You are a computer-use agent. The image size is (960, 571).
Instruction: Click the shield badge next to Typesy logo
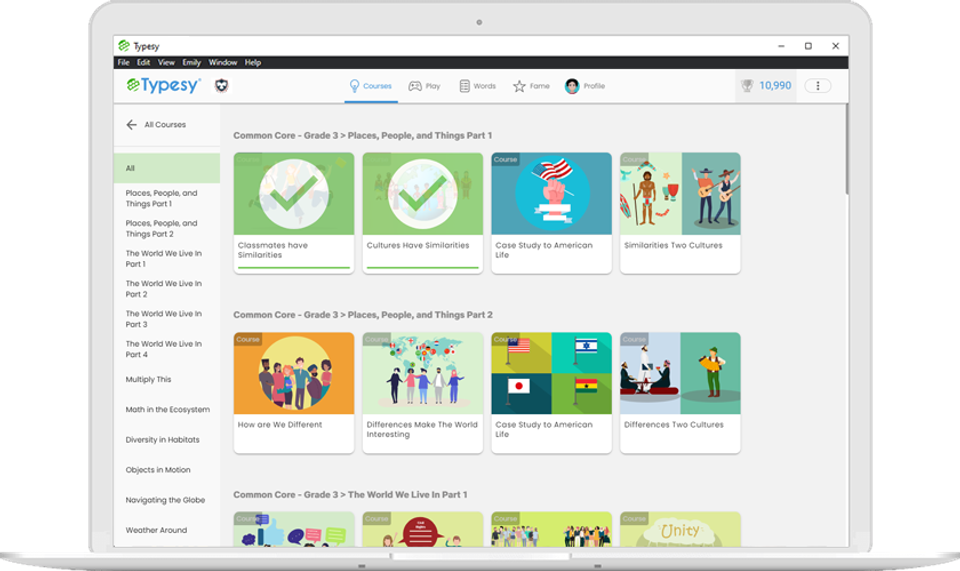pos(222,86)
